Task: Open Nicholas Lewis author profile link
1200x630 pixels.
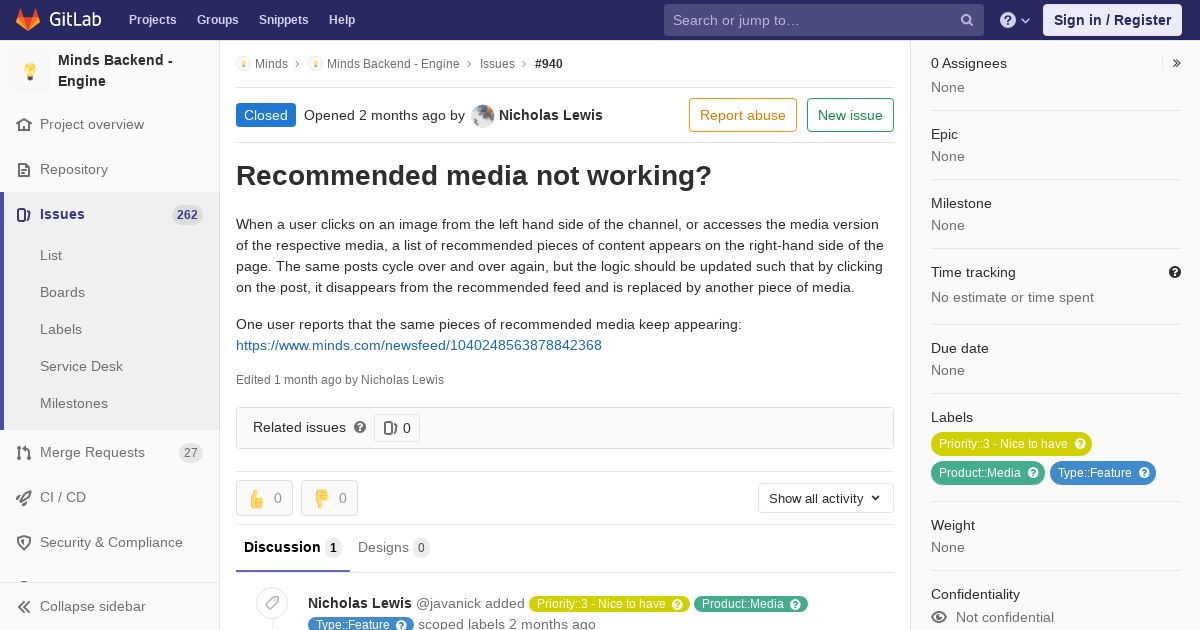Action: pos(550,115)
